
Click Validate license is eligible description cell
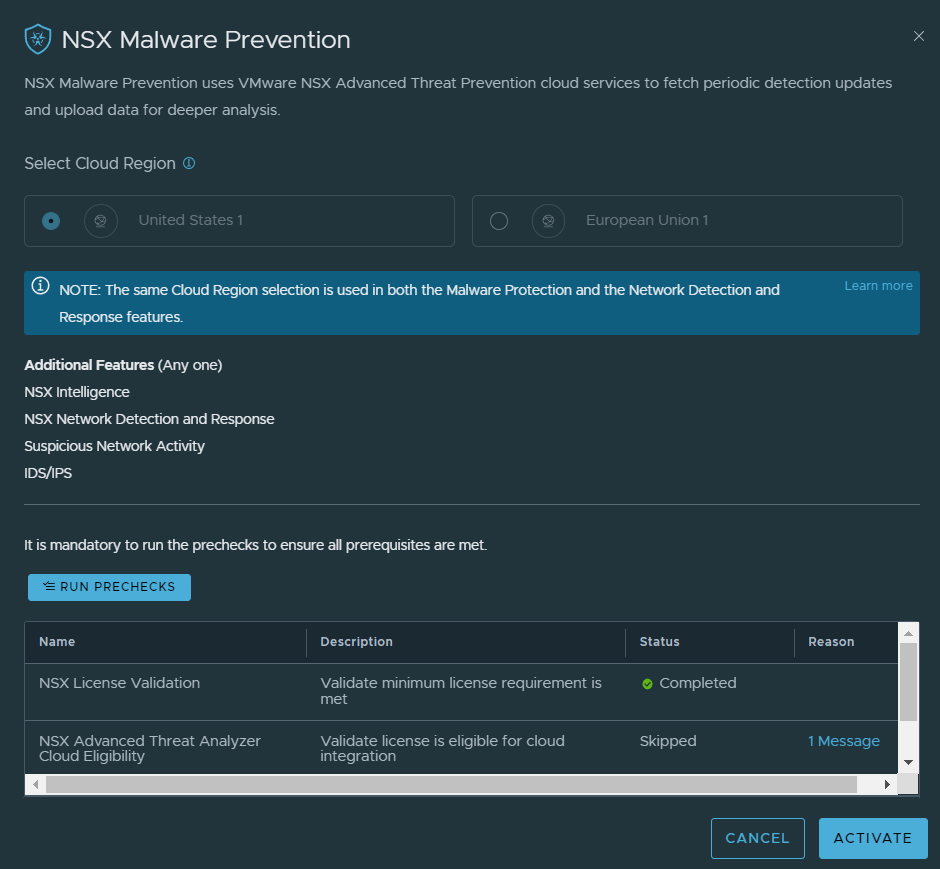point(442,749)
